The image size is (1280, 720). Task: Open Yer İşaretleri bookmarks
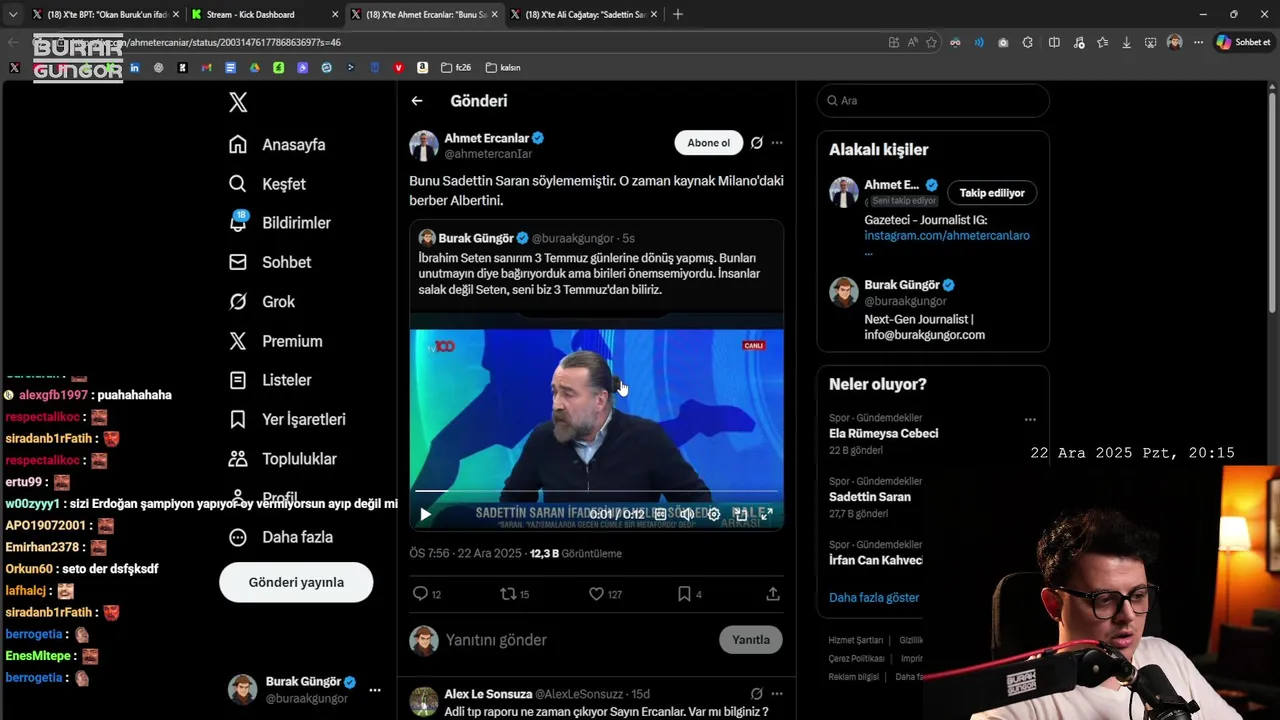[287, 420]
